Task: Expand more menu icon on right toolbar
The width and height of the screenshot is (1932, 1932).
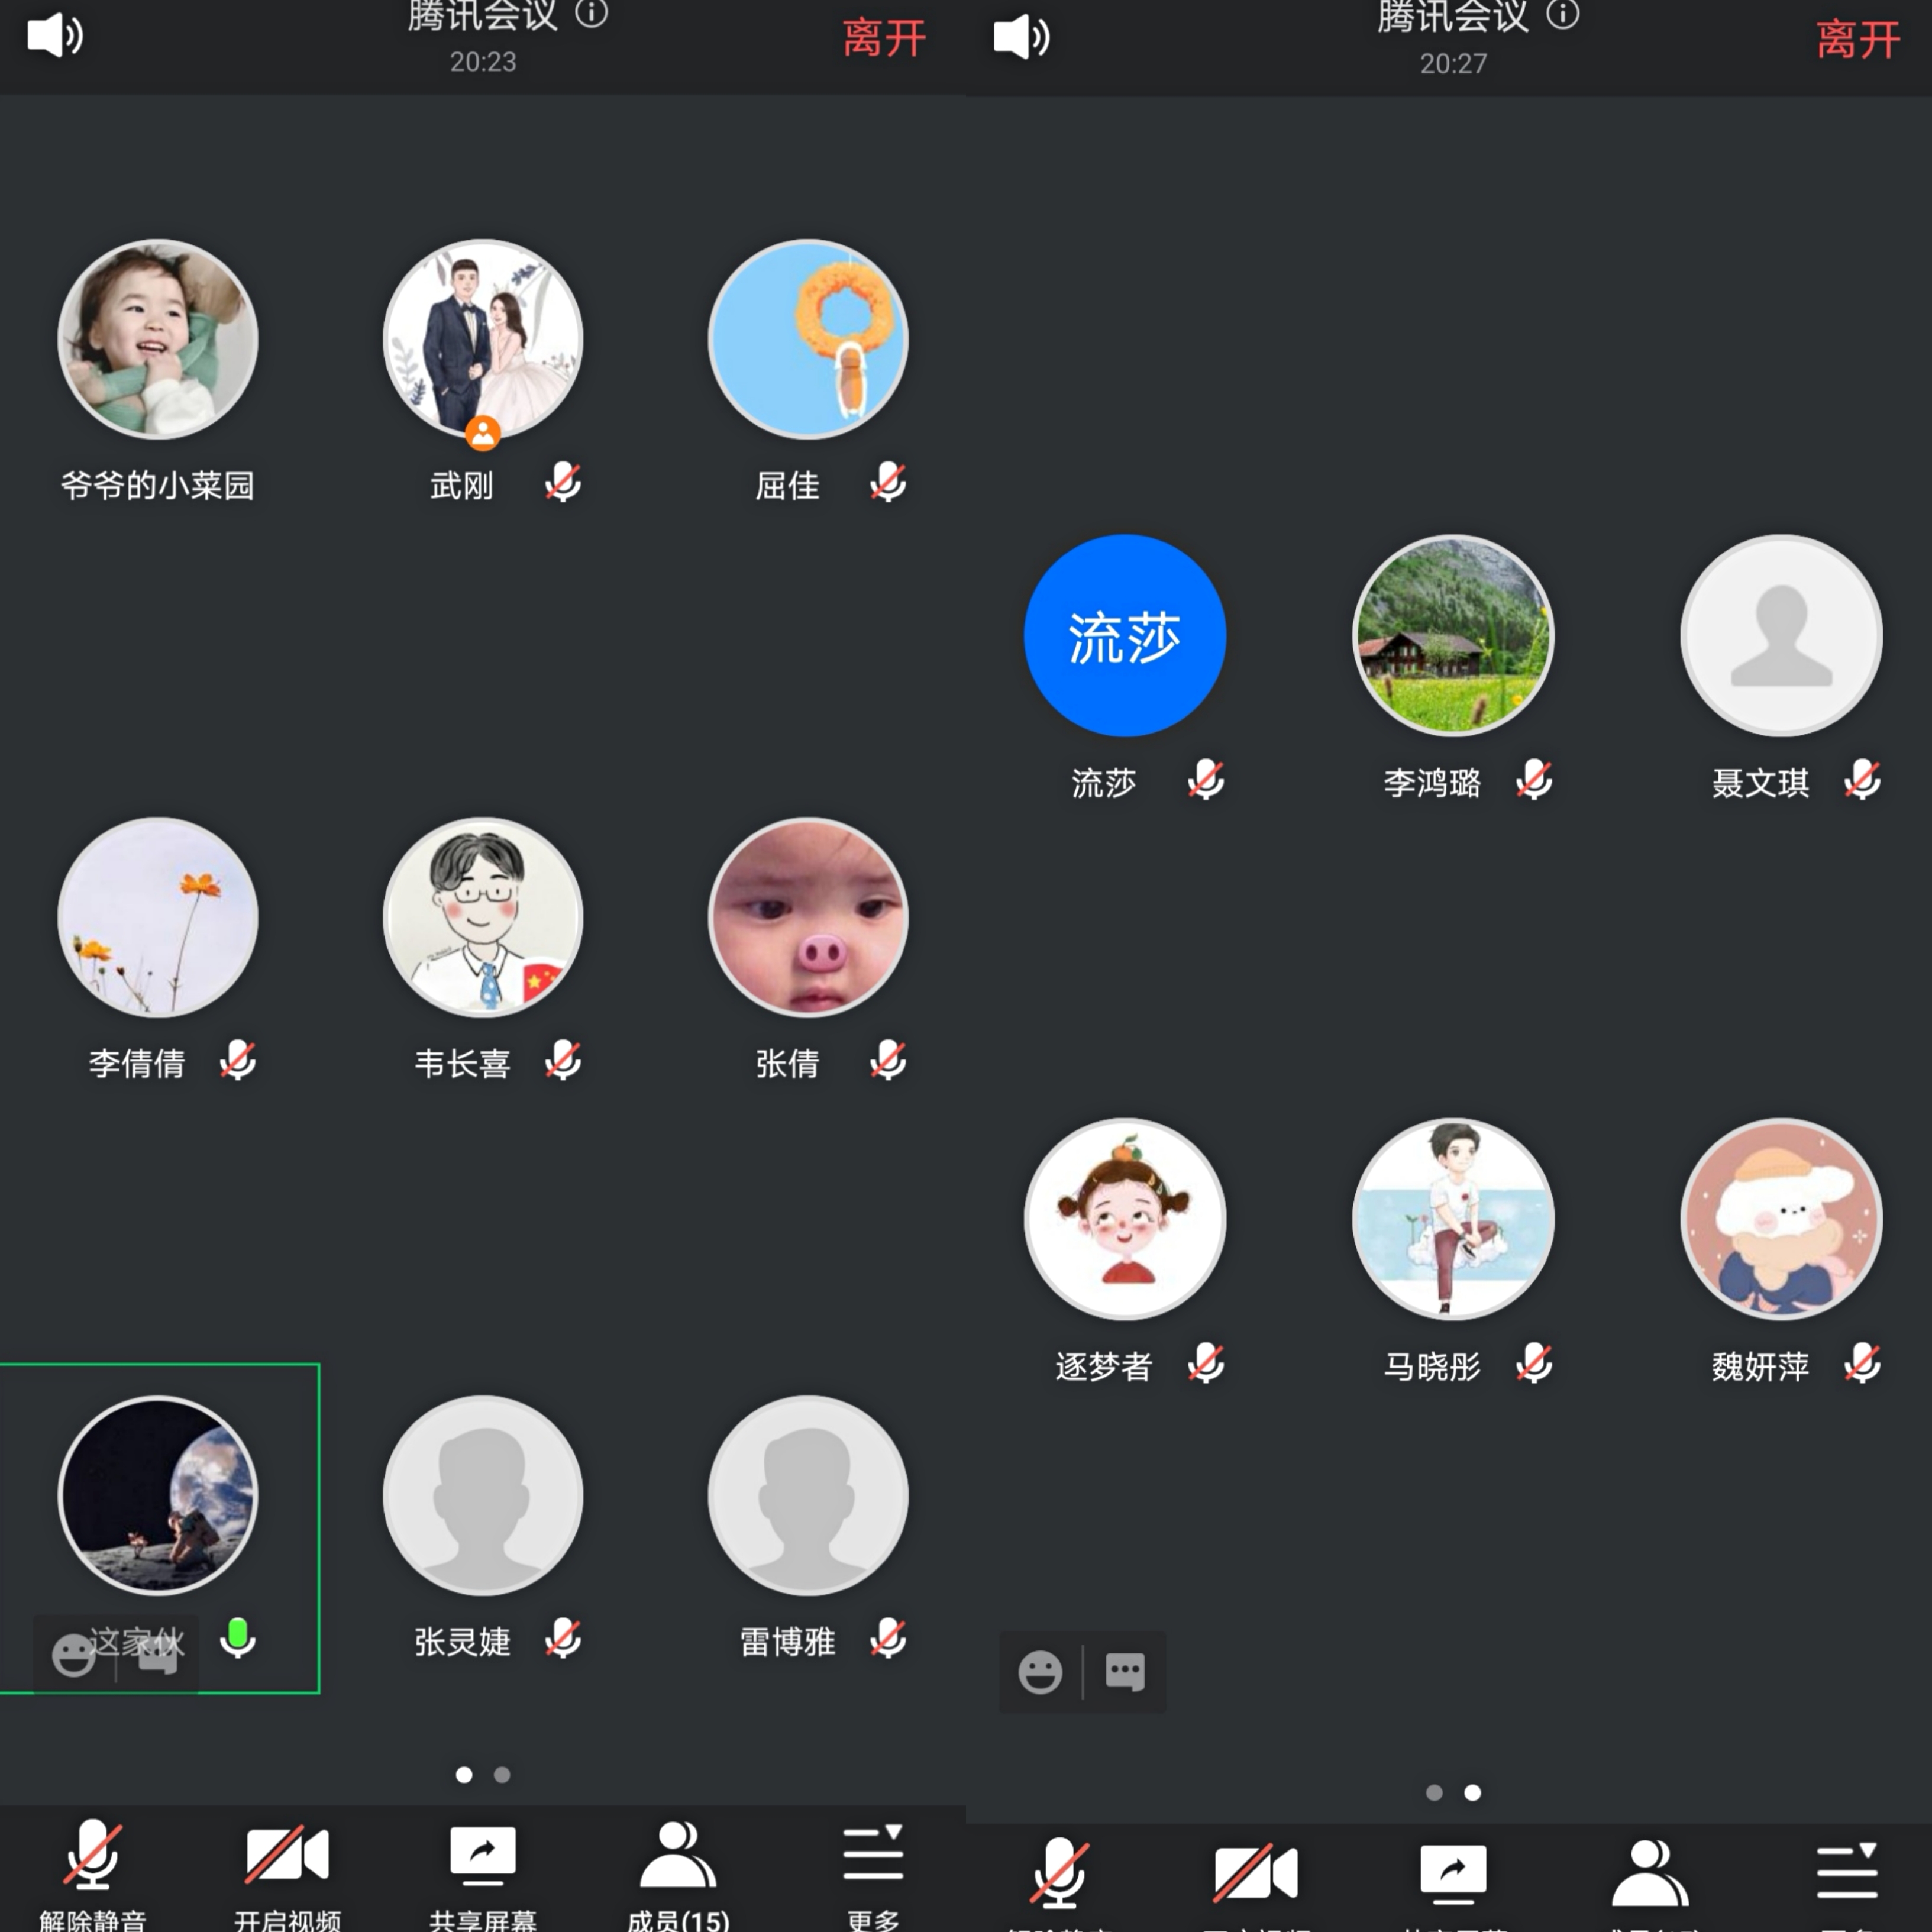Action: 1846,1870
